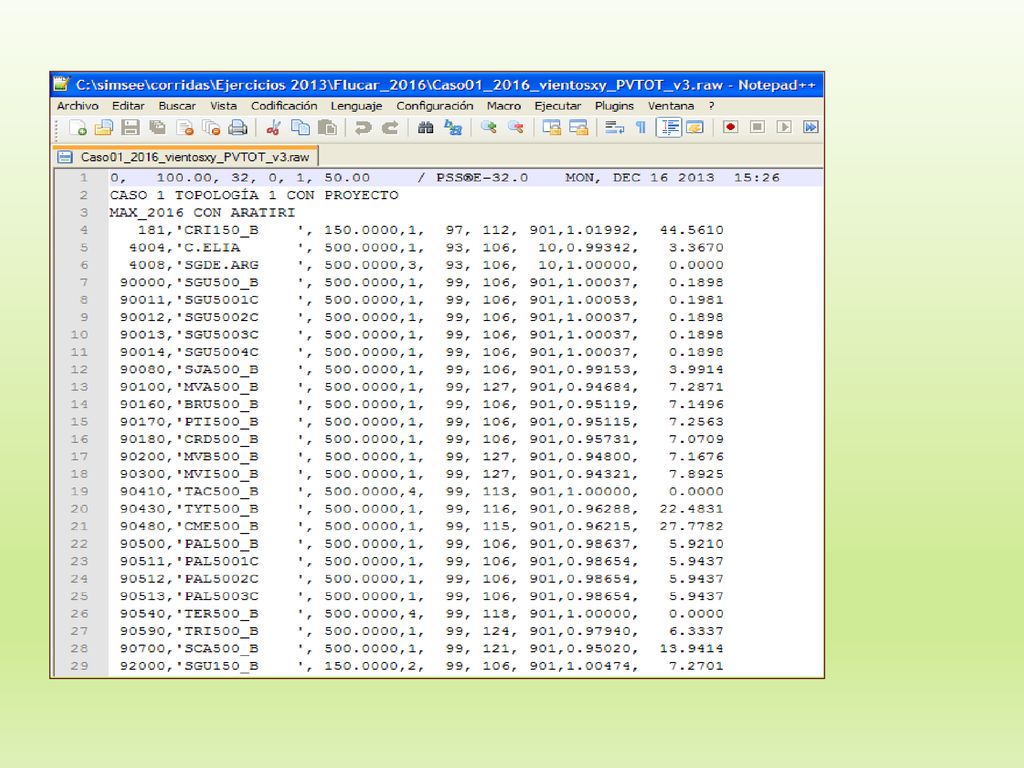The width and height of the screenshot is (1024, 768).
Task: Open Find with the binoculars icon
Action: 426,128
